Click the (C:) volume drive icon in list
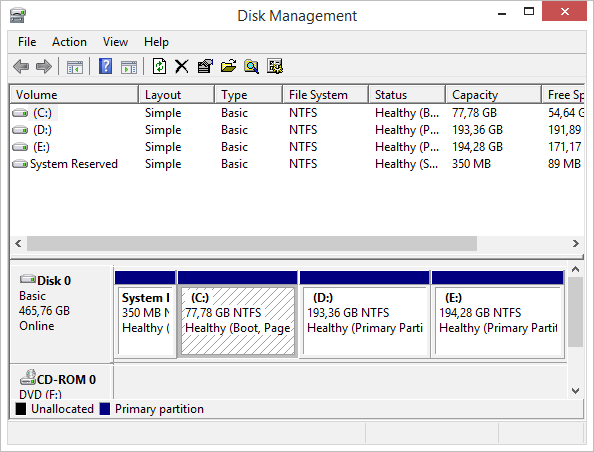 [20, 113]
